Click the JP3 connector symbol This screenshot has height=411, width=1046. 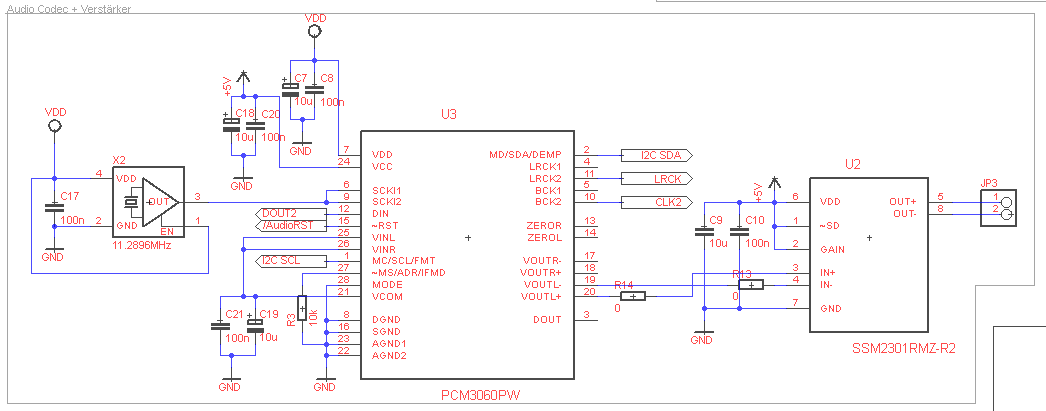998,208
